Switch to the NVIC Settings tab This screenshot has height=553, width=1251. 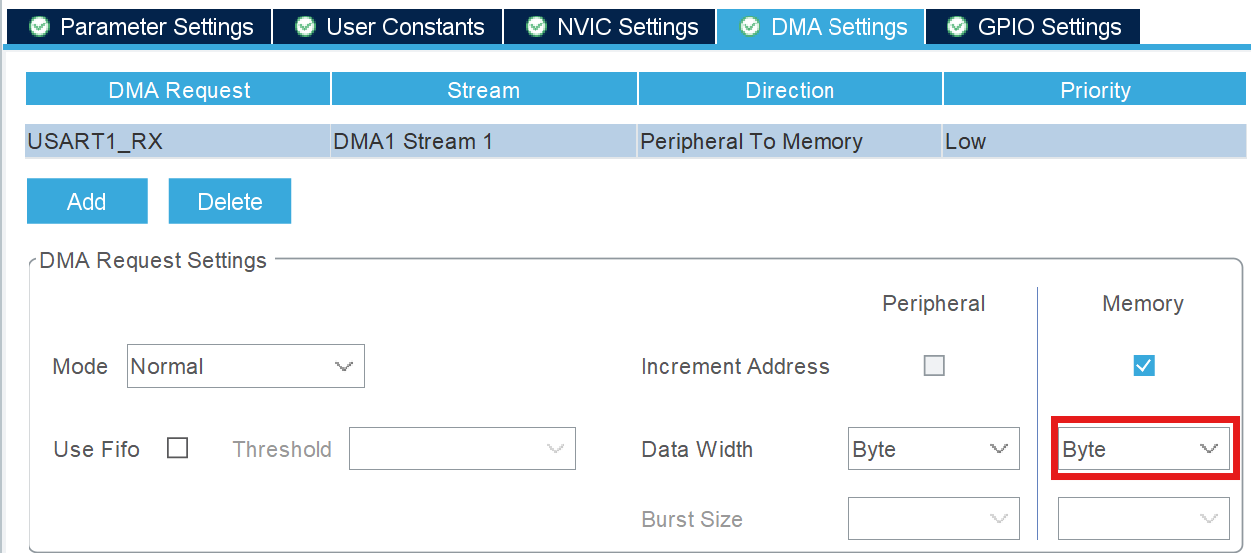click(x=609, y=27)
